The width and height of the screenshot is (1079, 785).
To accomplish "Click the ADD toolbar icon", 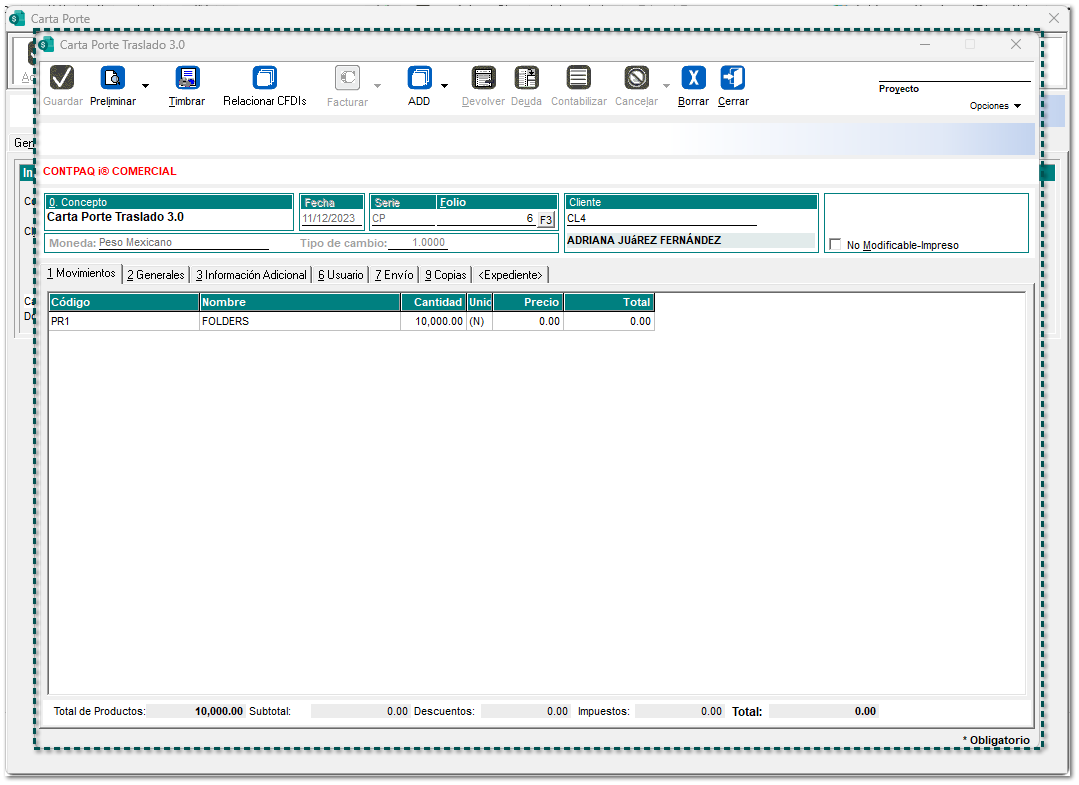I will 419,78.
